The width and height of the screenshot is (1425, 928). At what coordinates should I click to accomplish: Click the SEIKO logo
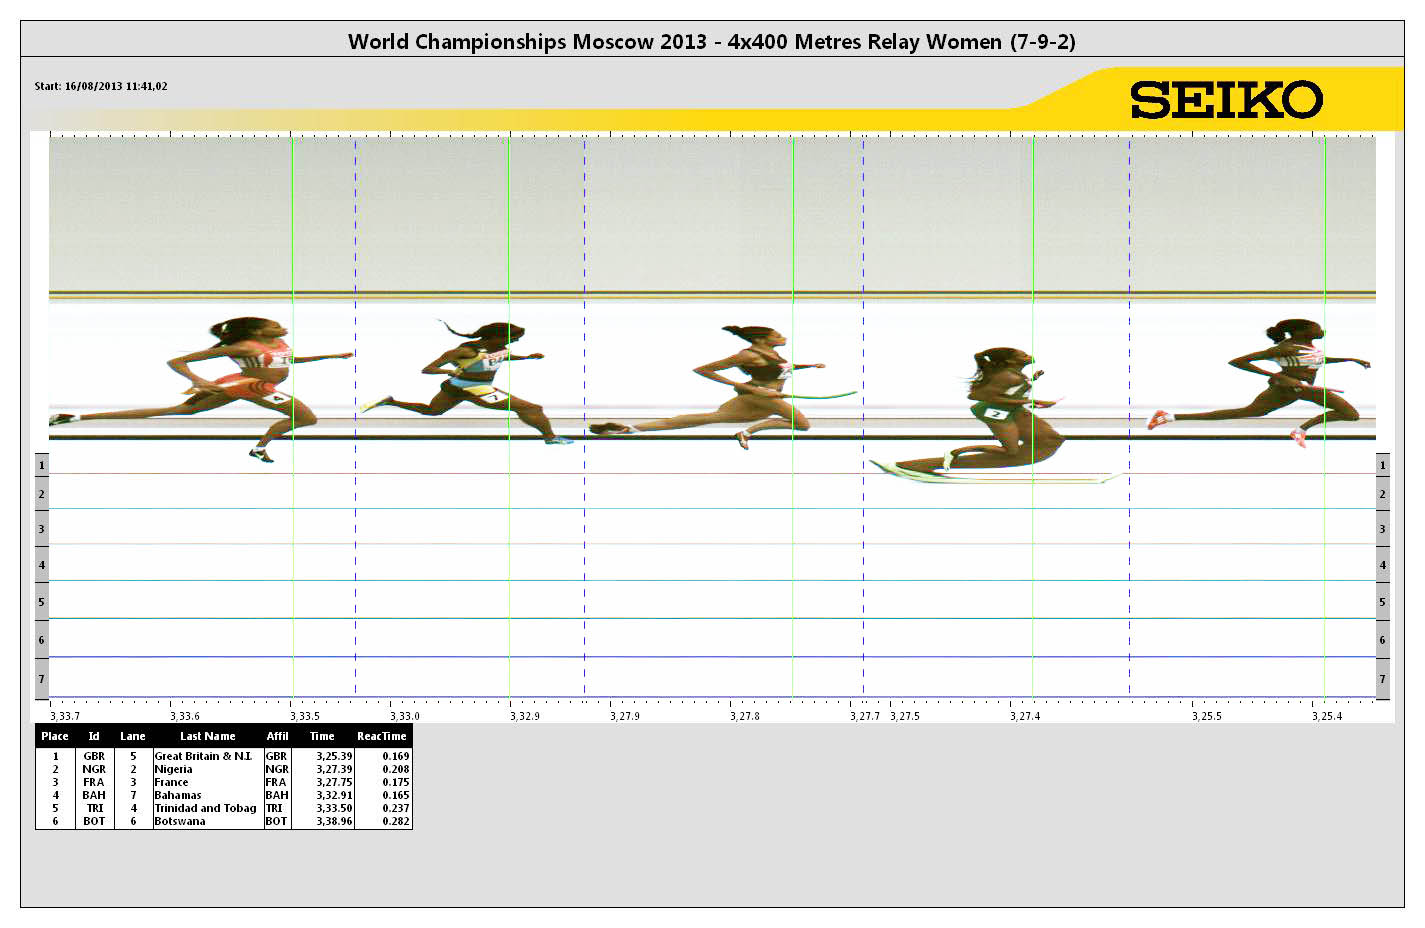(1226, 100)
